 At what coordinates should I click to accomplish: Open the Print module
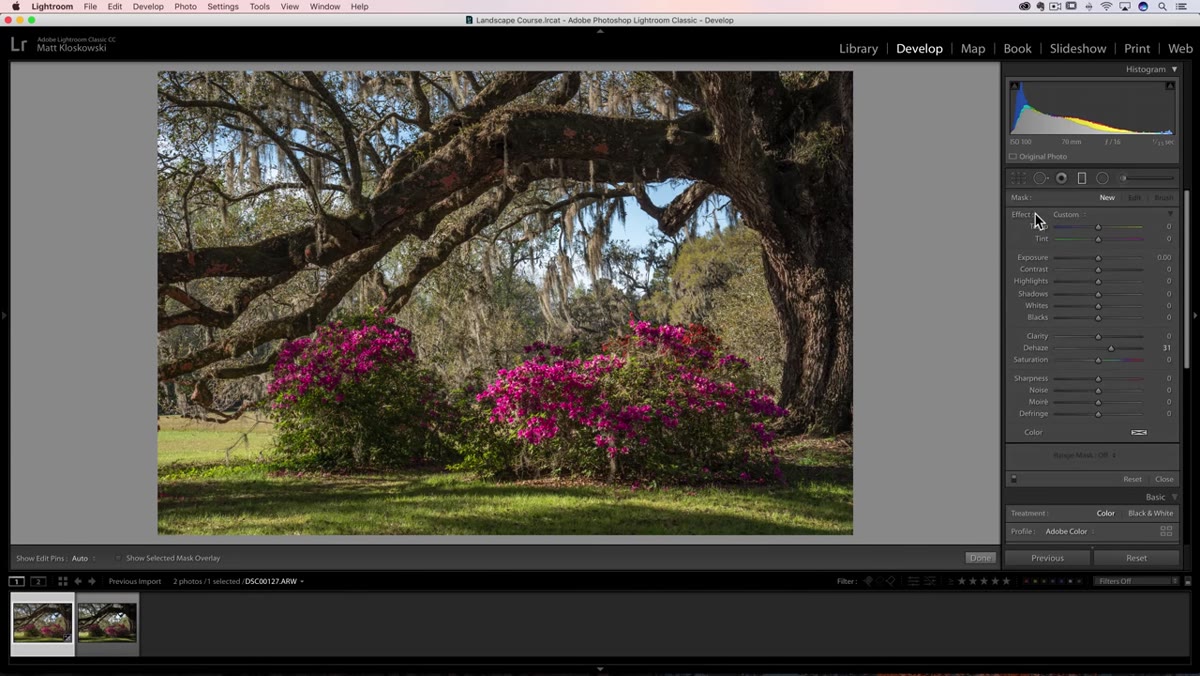(1137, 48)
